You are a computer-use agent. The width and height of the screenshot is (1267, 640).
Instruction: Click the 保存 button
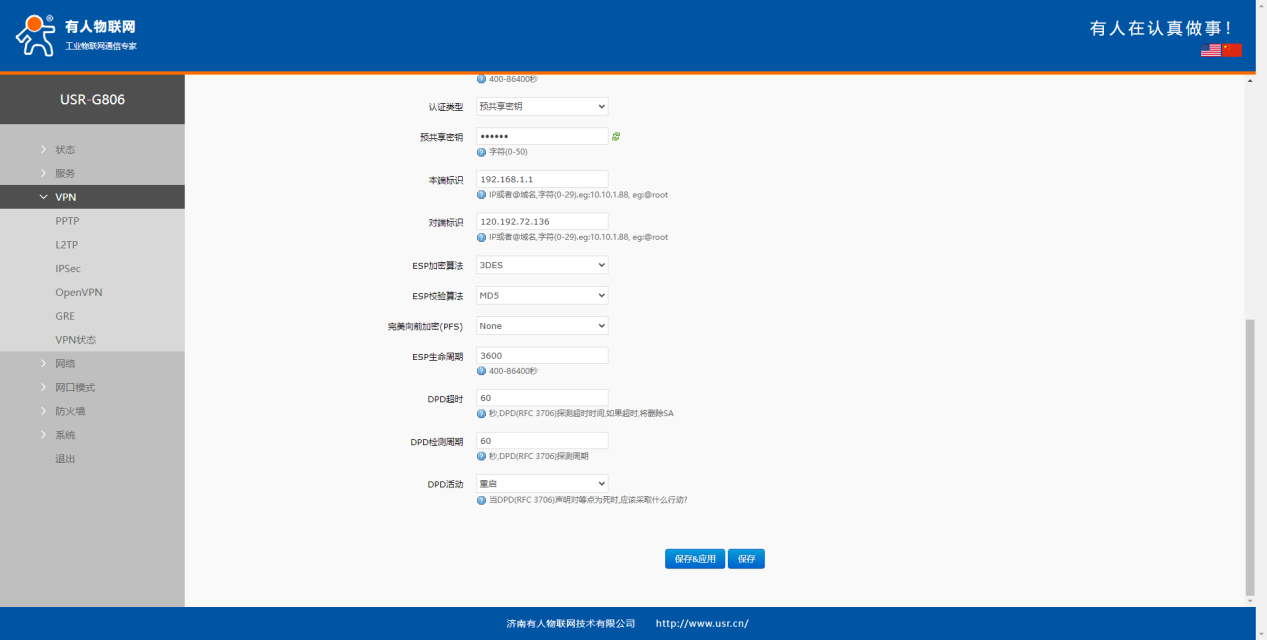coord(746,559)
